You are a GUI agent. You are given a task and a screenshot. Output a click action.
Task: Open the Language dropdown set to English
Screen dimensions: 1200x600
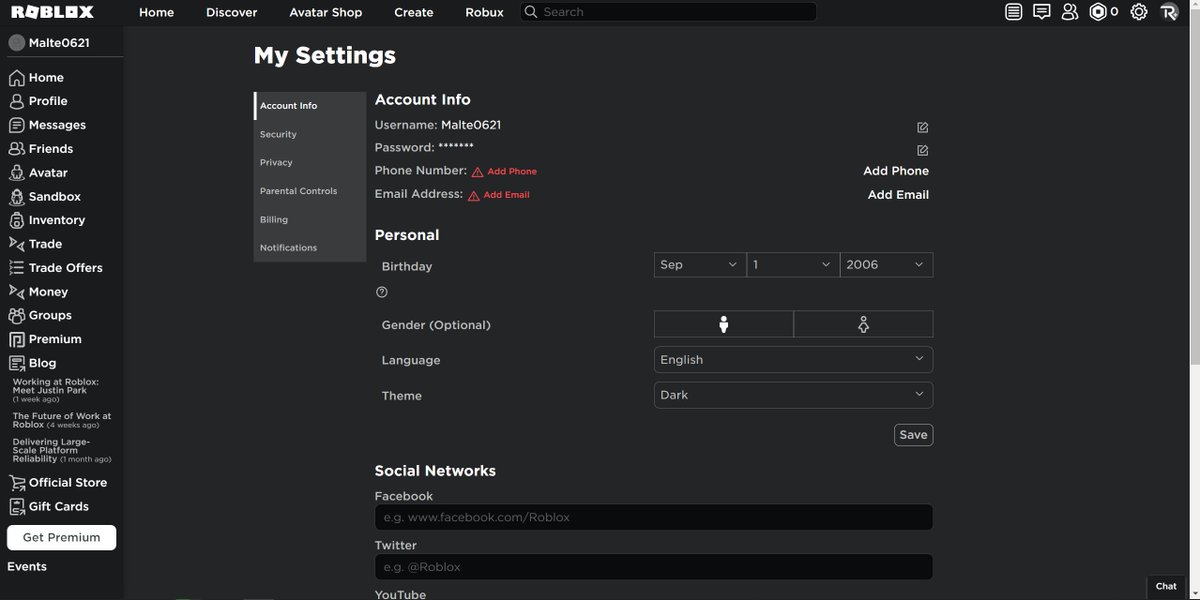(793, 360)
